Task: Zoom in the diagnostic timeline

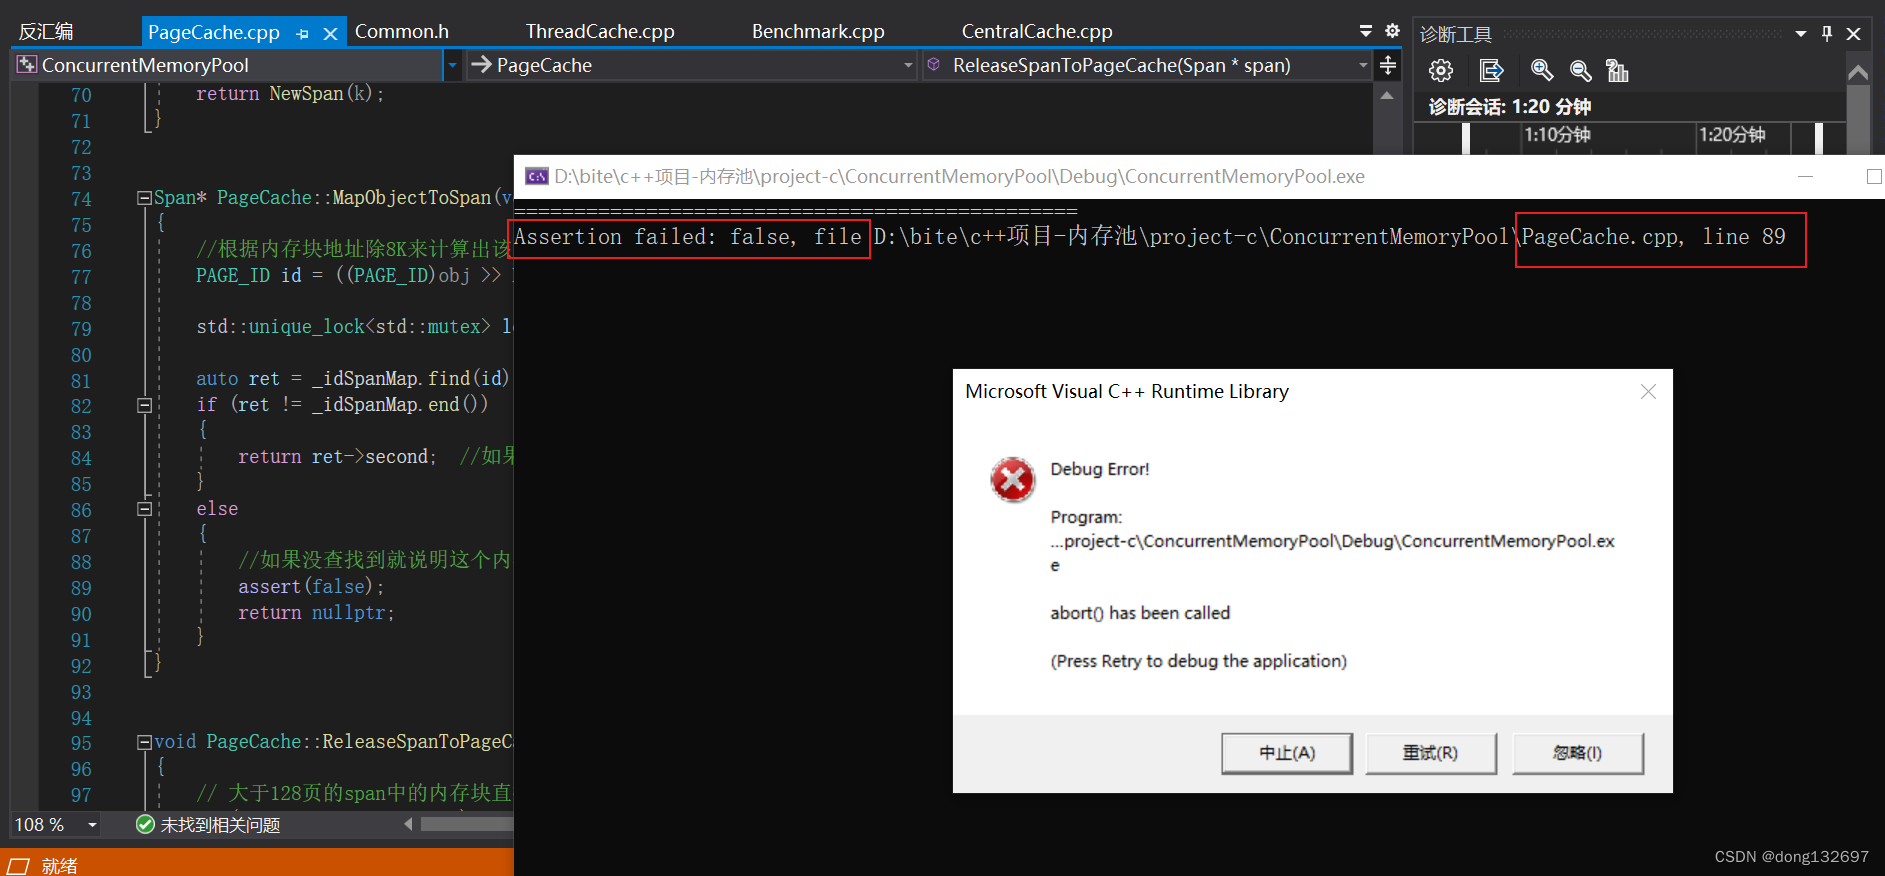Action: 1542,71
